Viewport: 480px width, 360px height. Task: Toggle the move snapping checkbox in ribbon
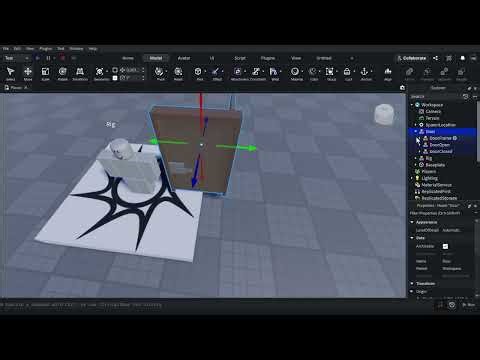point(115,70)
